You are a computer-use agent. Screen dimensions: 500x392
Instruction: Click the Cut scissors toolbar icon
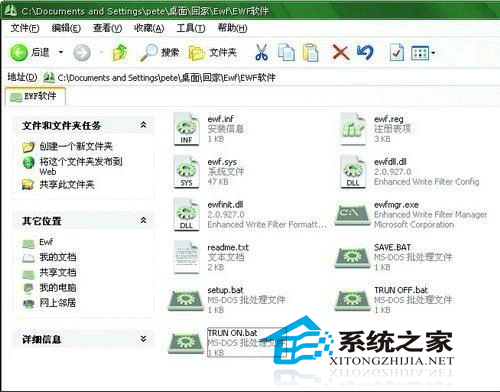click(x=261, y=52)
